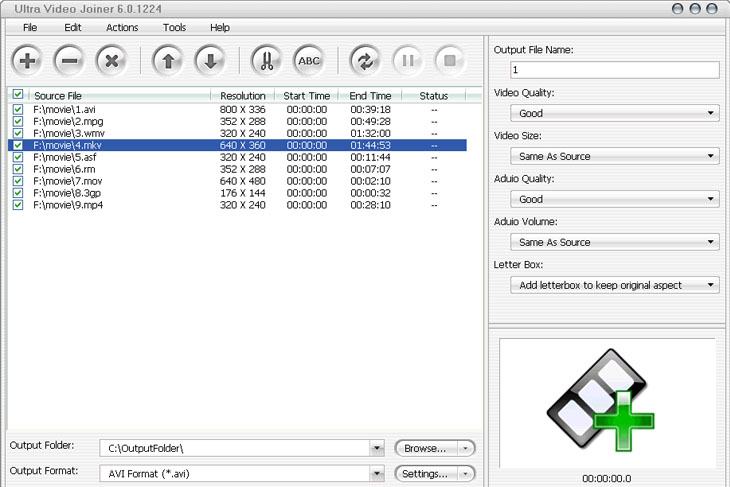Viewport: 730px width, 487px height.
Task: Uncheck the F:\movie\8.3gp checkbox
Action: pyautogui.click(x=18, y=193)
